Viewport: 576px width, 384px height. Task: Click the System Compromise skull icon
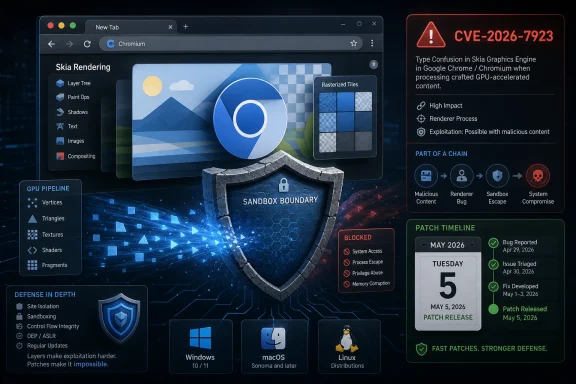pyautogui.click(x=538, y=176)
